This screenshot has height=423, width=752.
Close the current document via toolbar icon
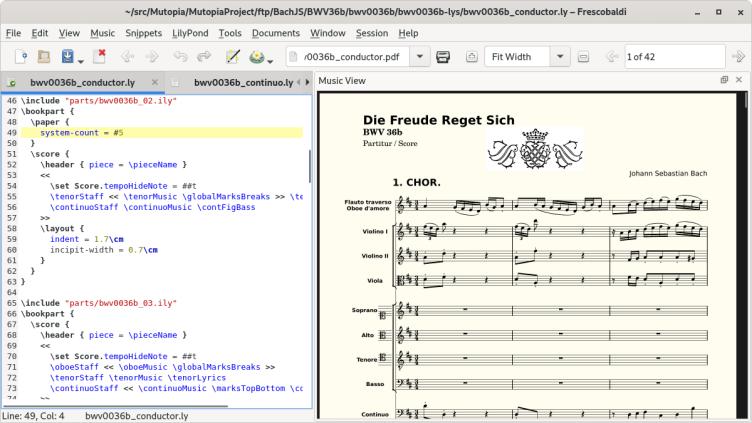(x=101, y=57)
